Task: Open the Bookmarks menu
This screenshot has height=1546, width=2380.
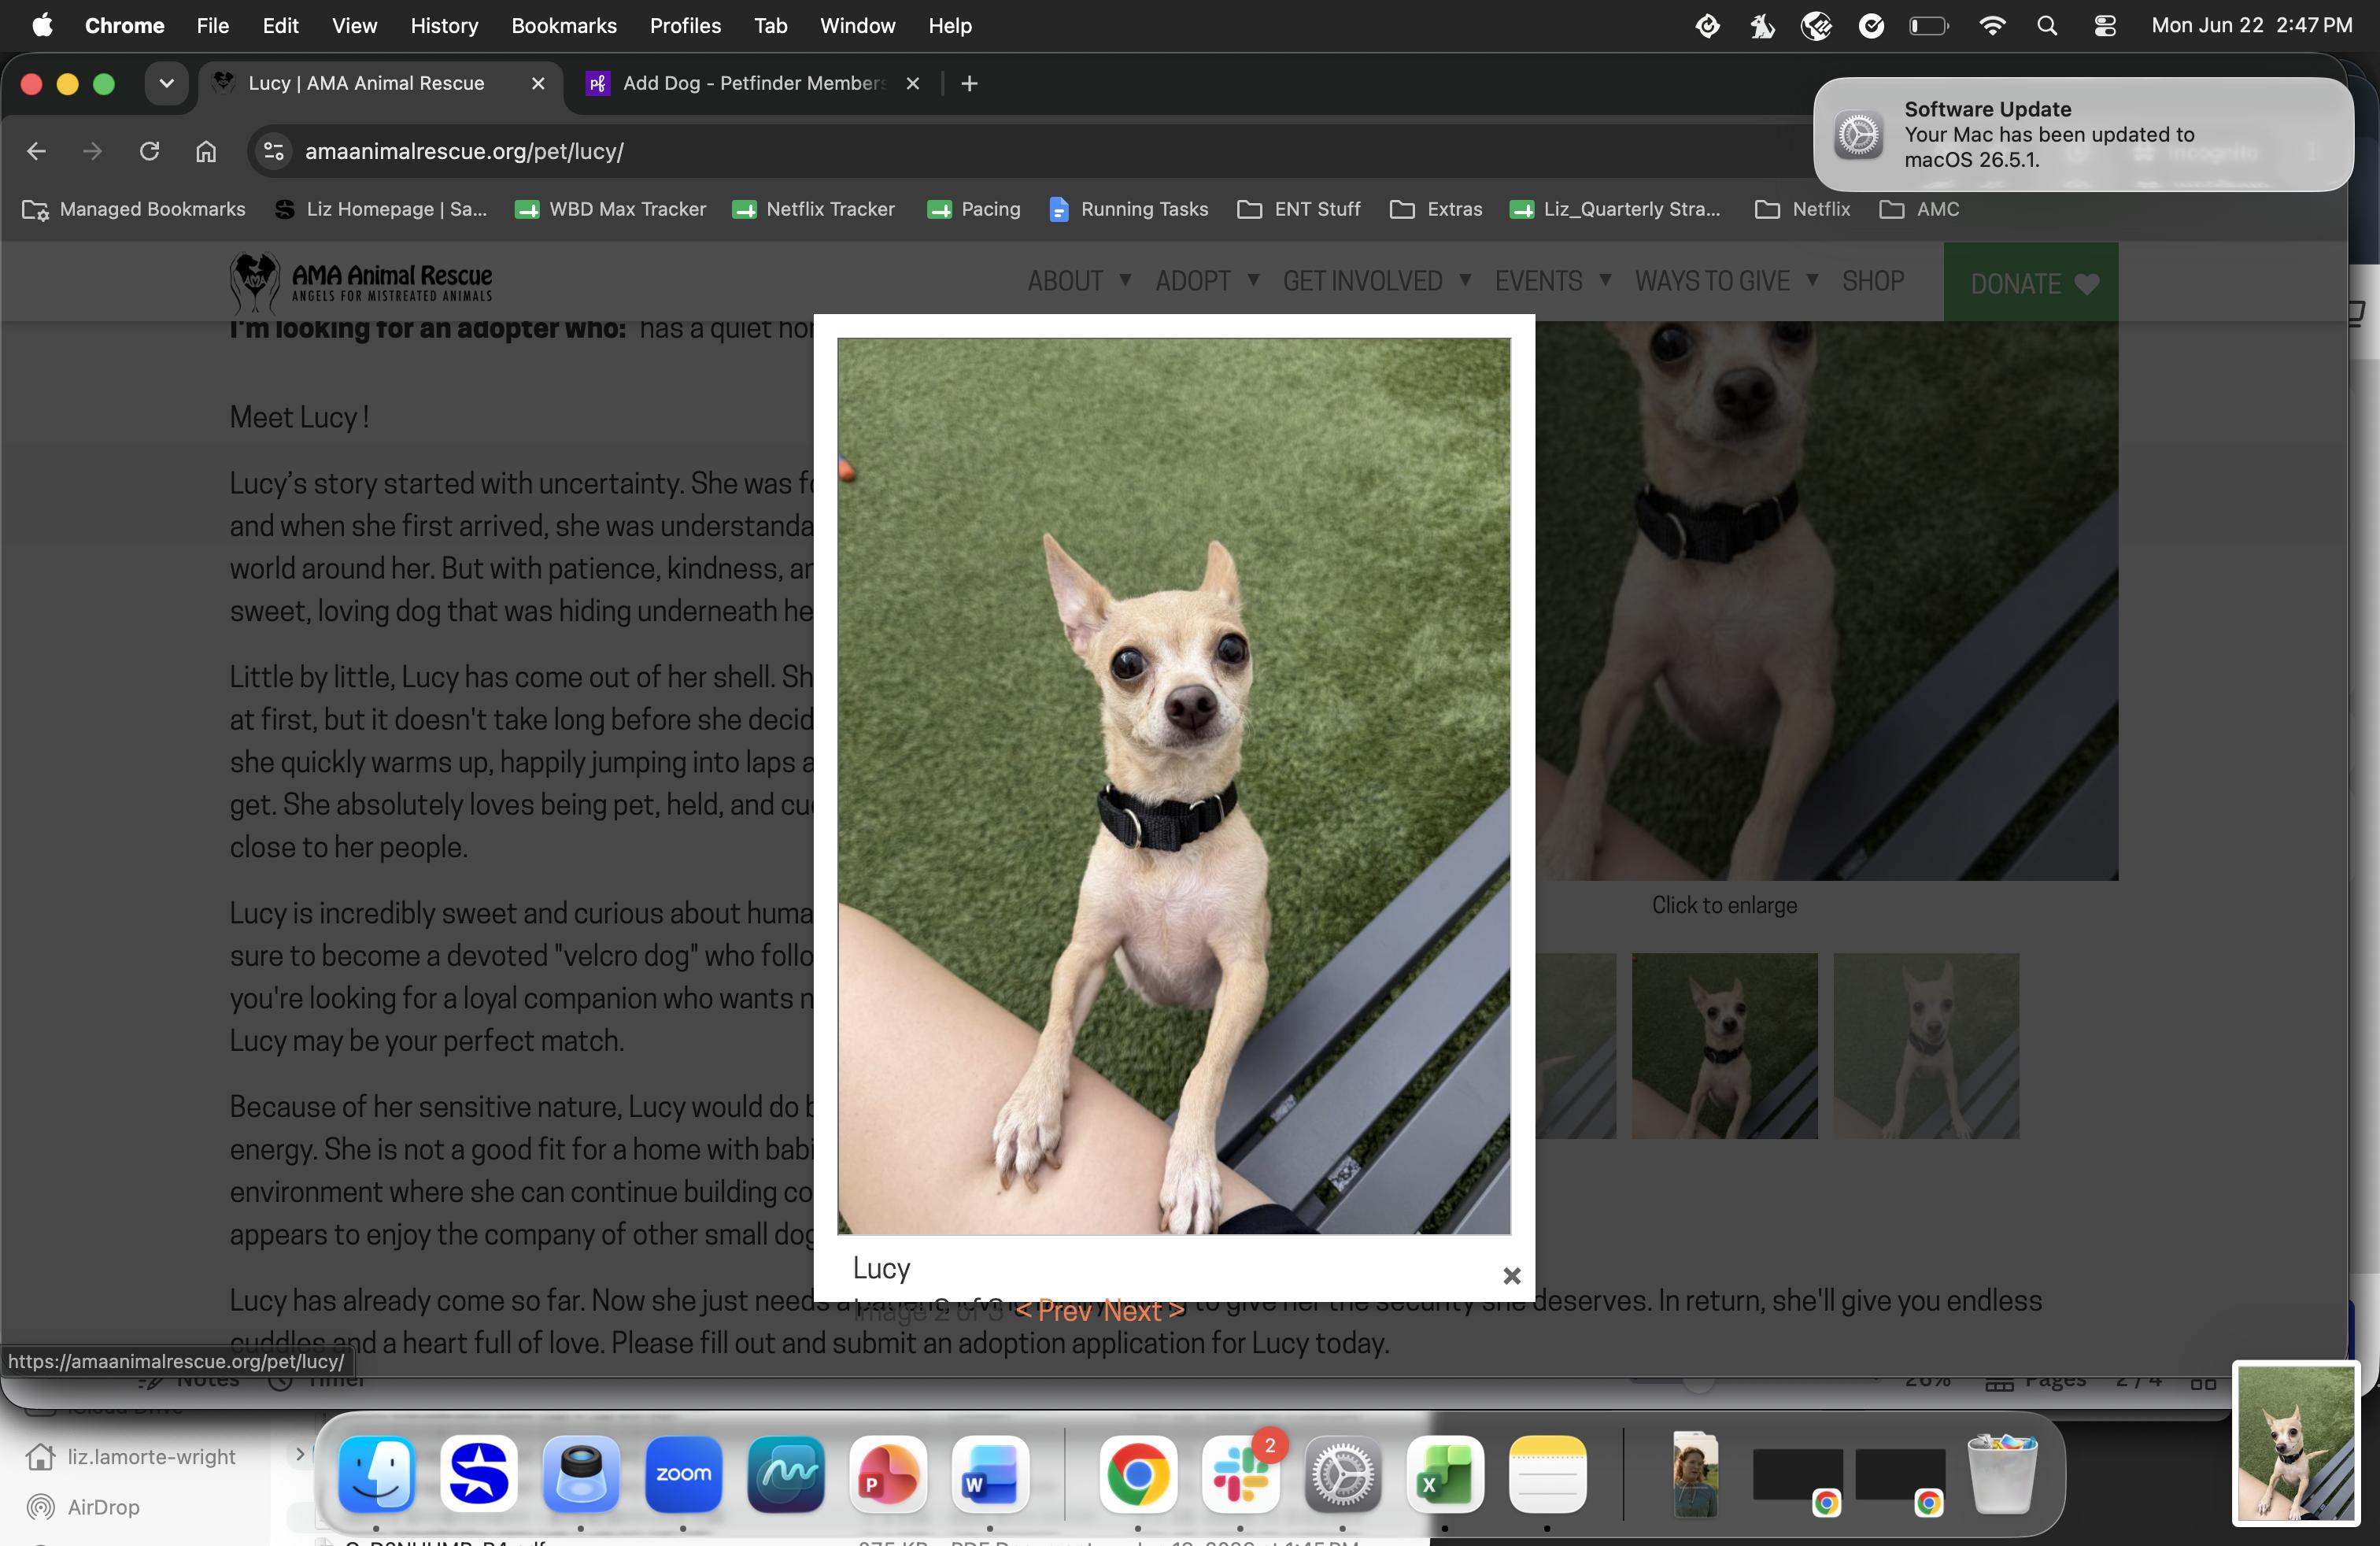Action: 564,25
